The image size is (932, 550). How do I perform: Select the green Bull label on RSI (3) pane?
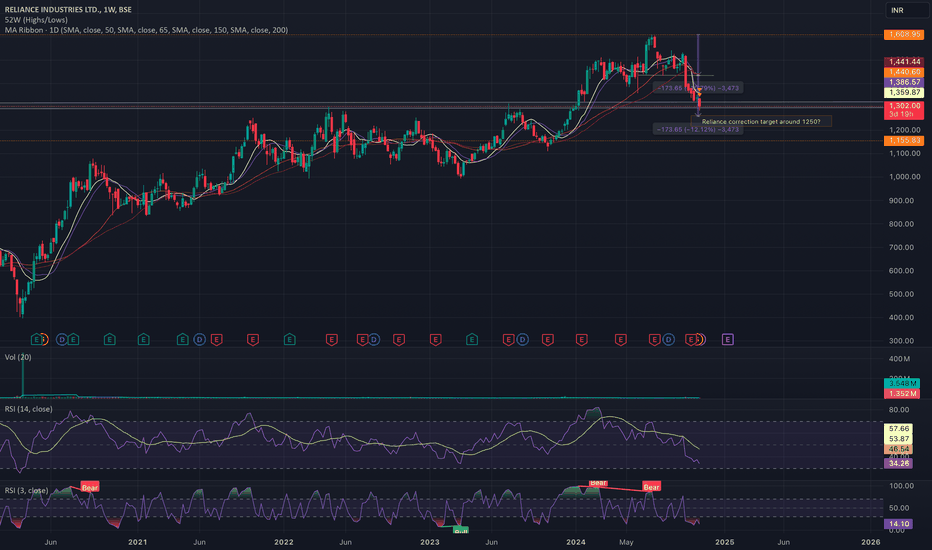(x=461, y=530)
